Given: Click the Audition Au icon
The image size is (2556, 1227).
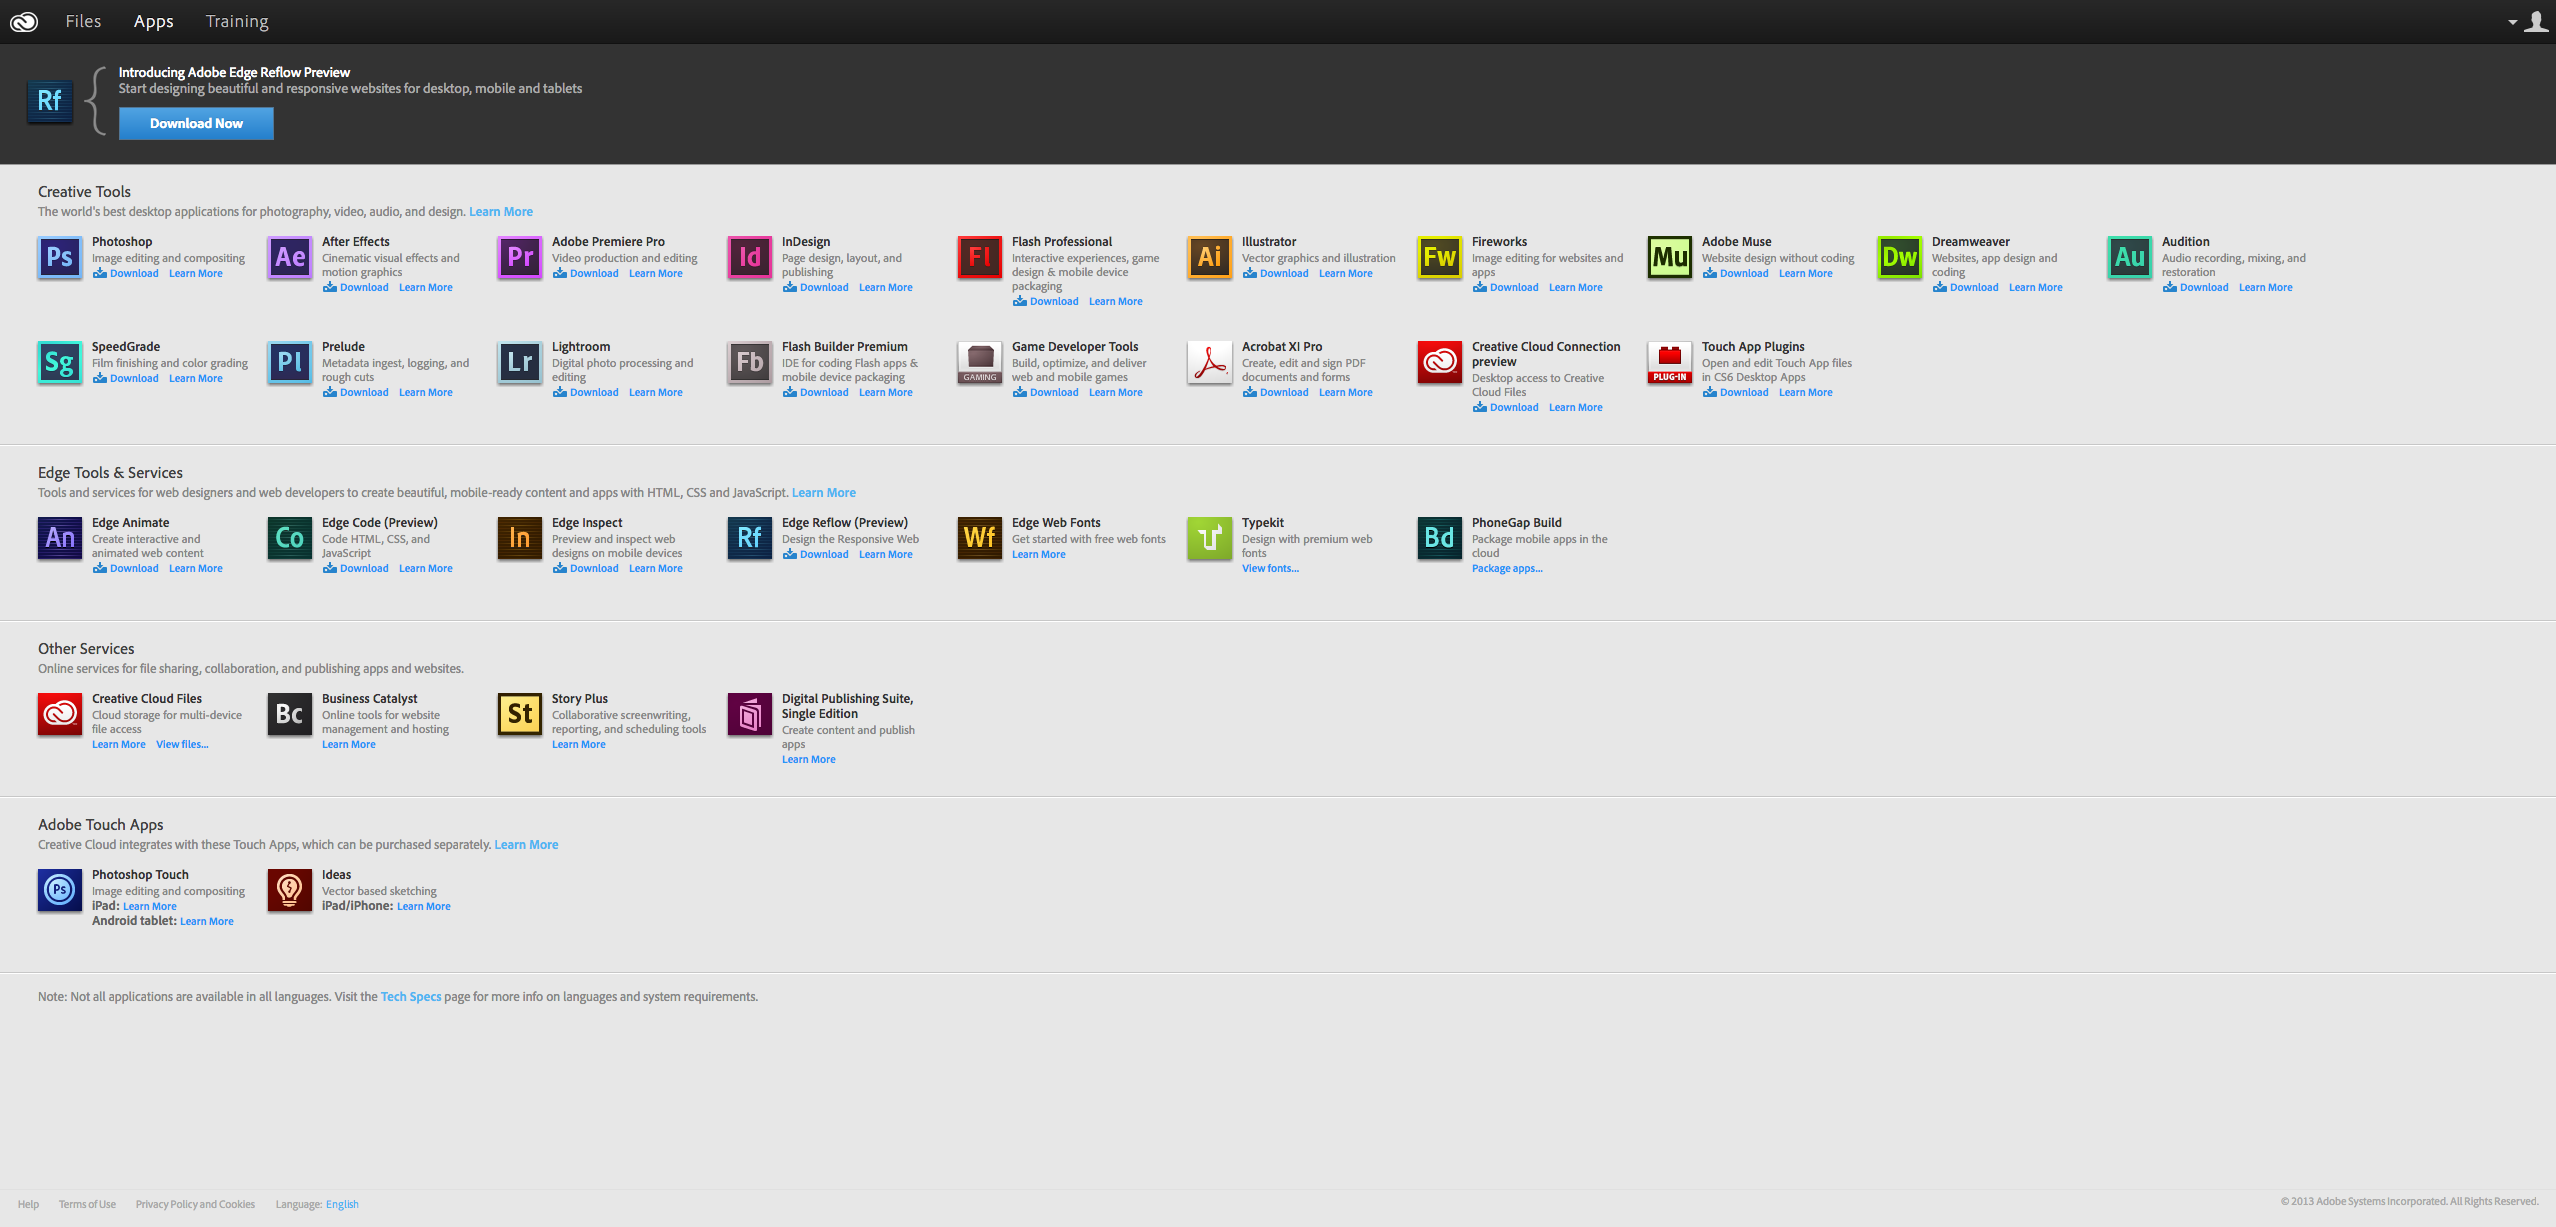Looking at the screenshot, I should pos(2130,258).
